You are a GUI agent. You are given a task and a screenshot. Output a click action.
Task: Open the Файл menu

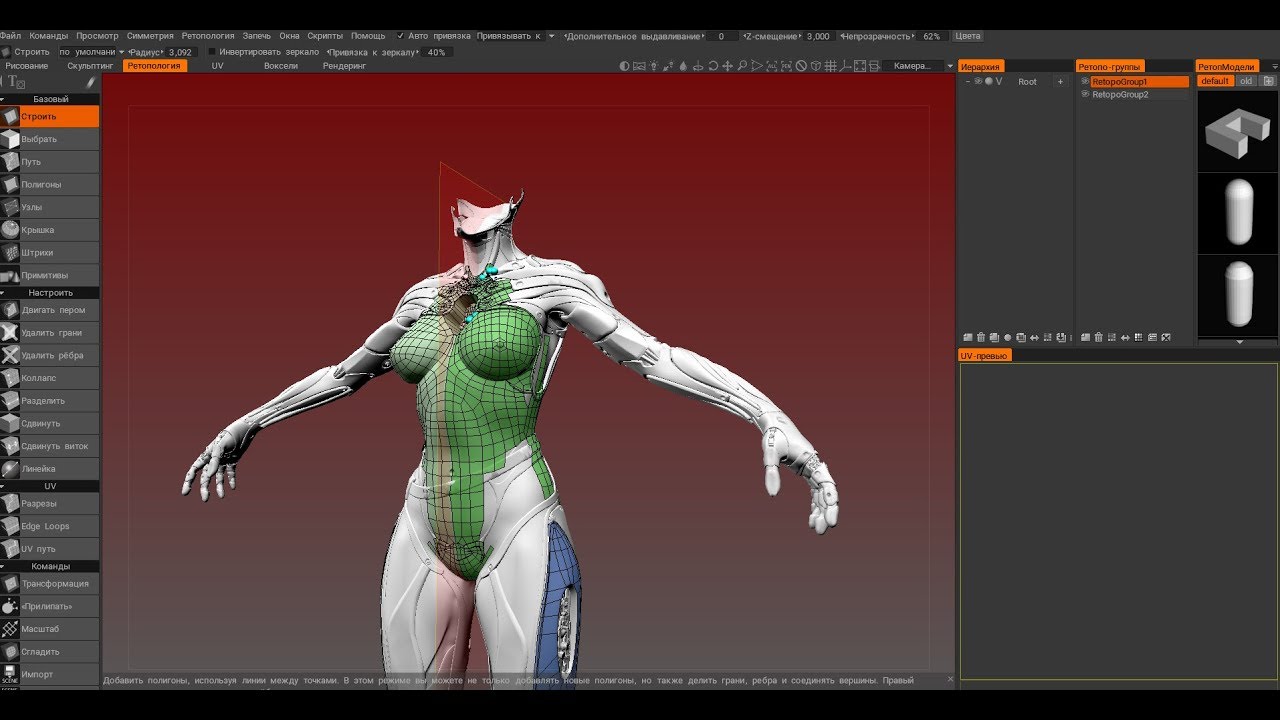pos(11,36)
